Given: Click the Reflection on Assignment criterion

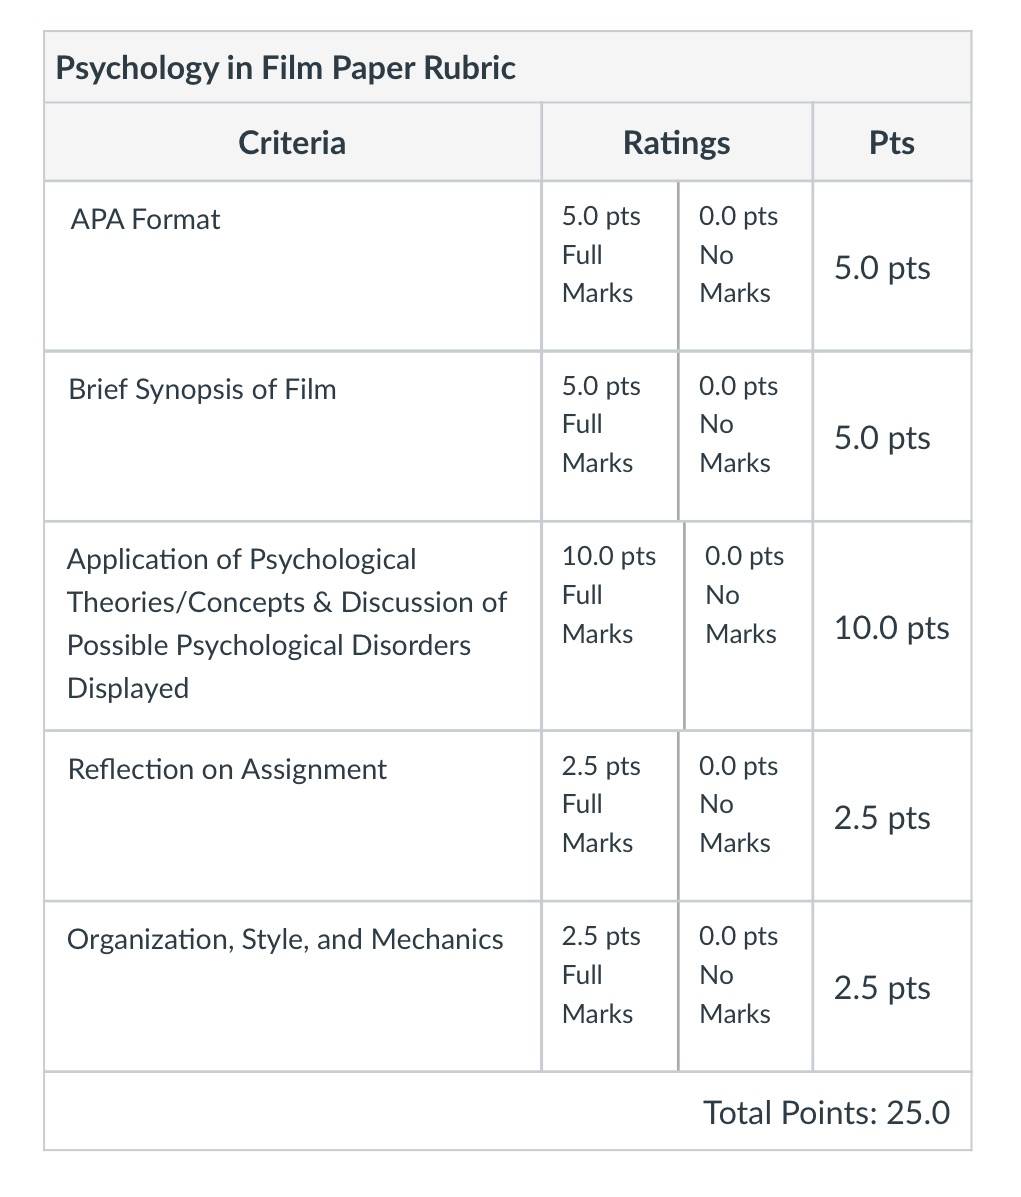Looking at the screenshot, I should 227,769.
